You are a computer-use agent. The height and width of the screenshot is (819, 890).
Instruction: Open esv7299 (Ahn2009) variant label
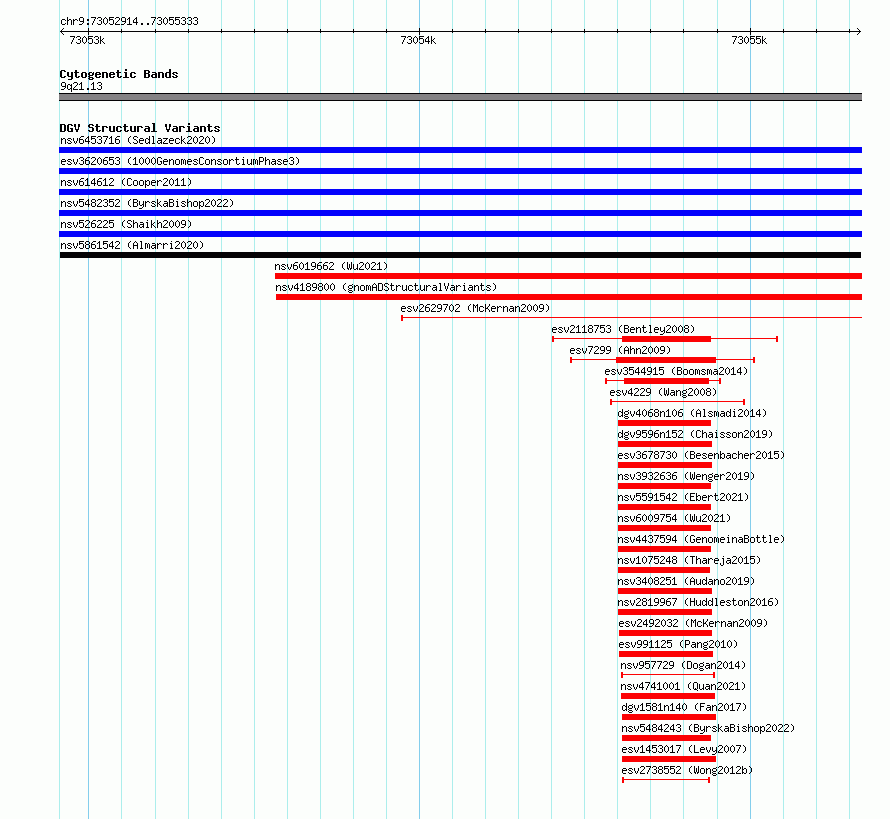click(x=620, y=350)
